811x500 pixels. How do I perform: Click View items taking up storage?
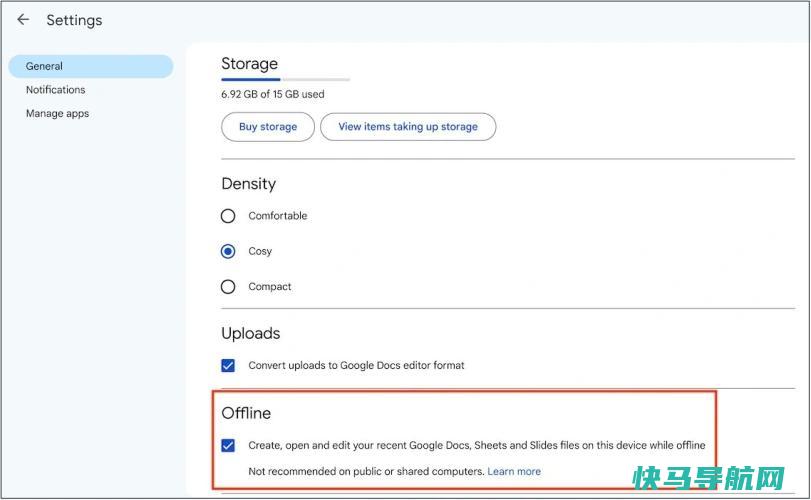pos(408,127)
